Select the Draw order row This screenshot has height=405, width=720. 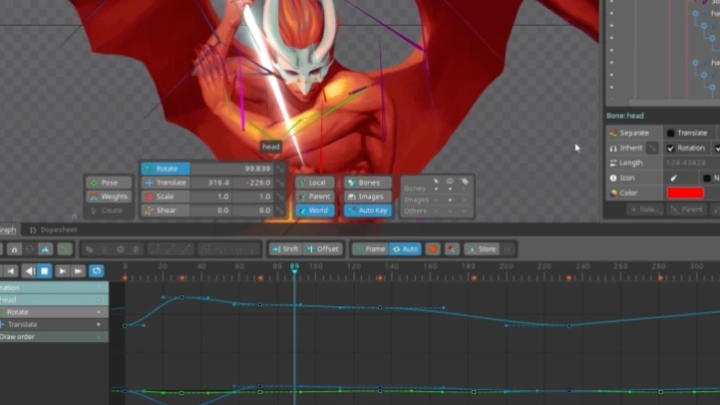pos(54,337)
